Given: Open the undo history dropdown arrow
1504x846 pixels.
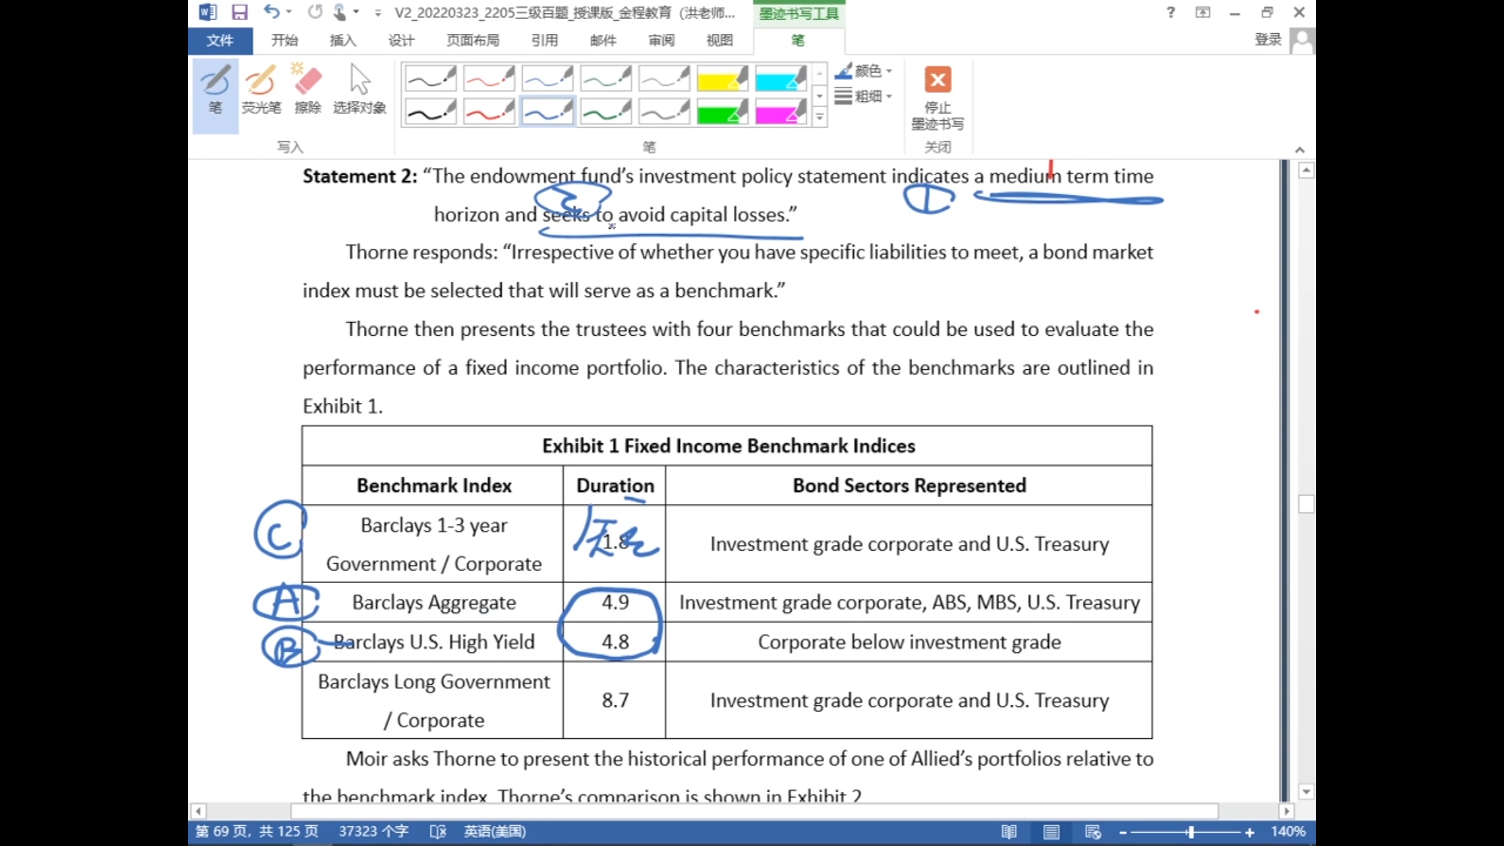Looking at the screenshot, I should 289,12.
